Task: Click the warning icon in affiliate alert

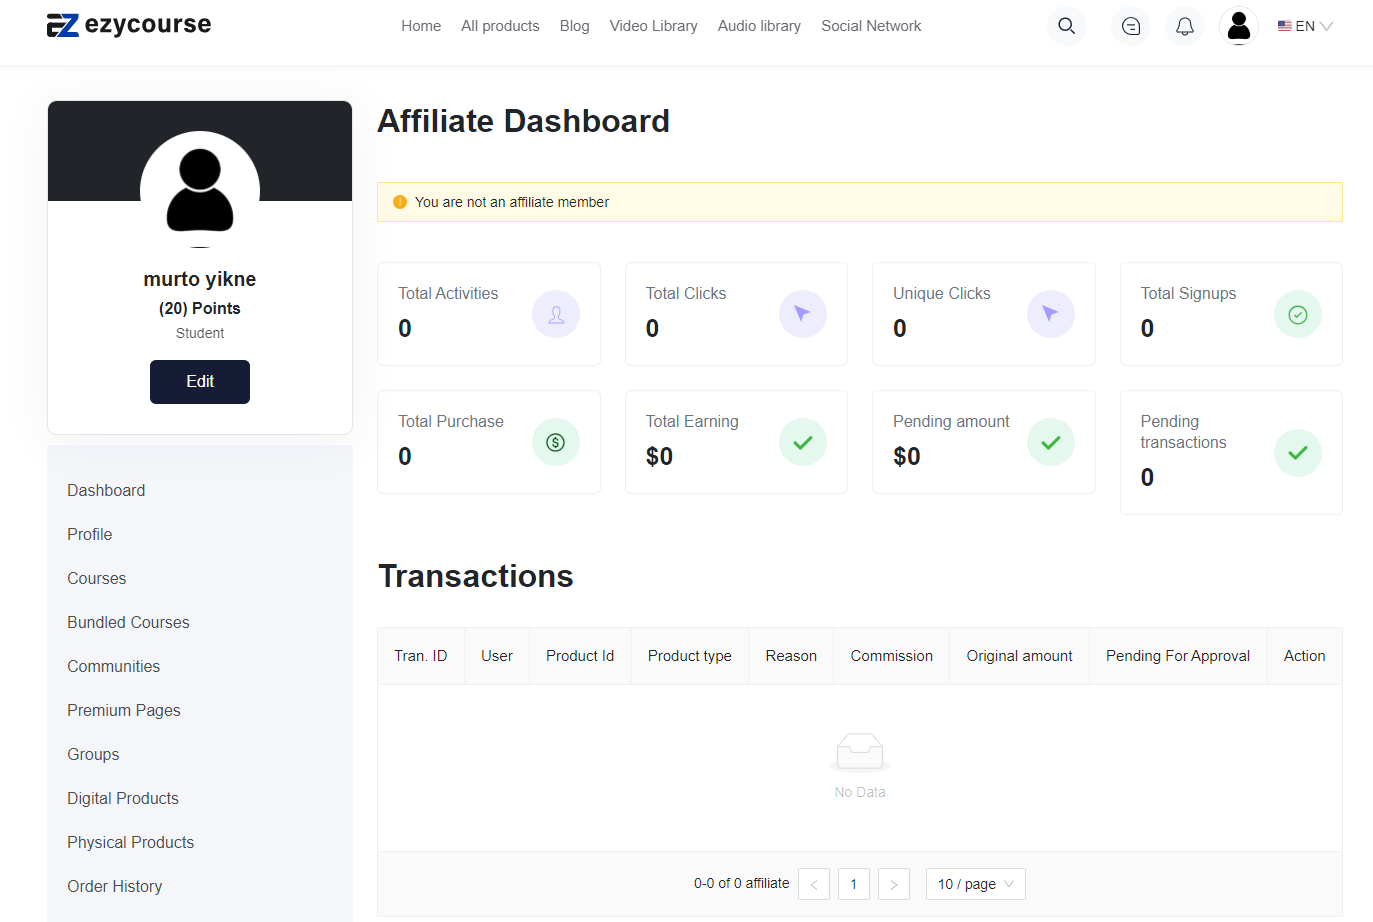Action: click(x=400, y=202)
